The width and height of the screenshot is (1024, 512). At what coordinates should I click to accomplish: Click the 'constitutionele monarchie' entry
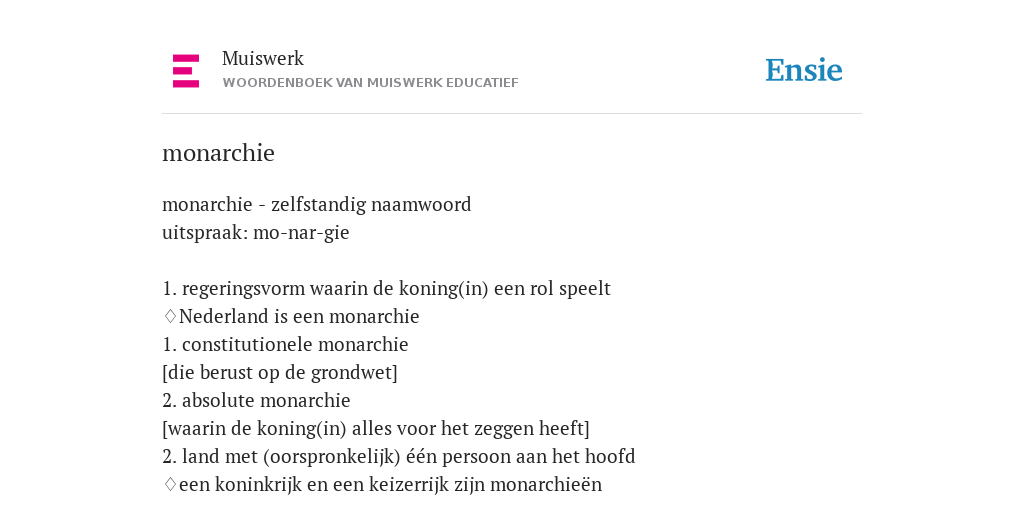click(x=295, y=345)
